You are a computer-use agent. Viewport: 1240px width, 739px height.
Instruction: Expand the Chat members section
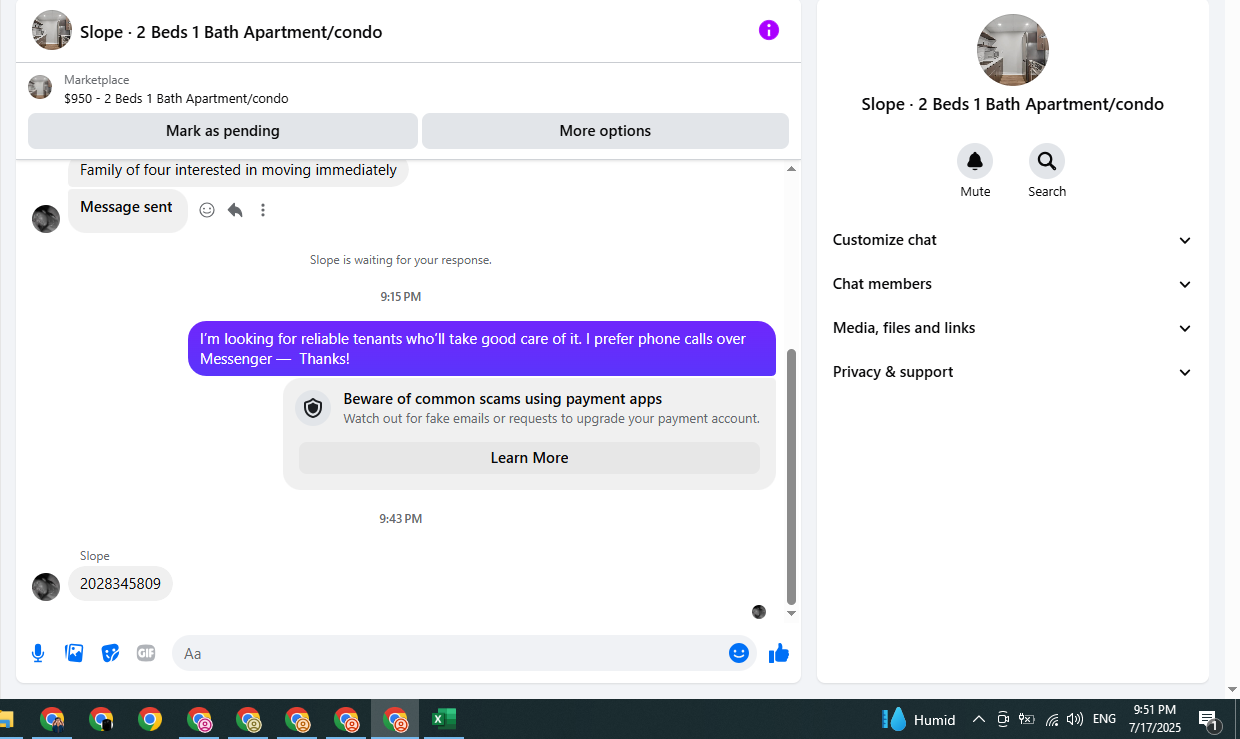tap(1012, 284)
